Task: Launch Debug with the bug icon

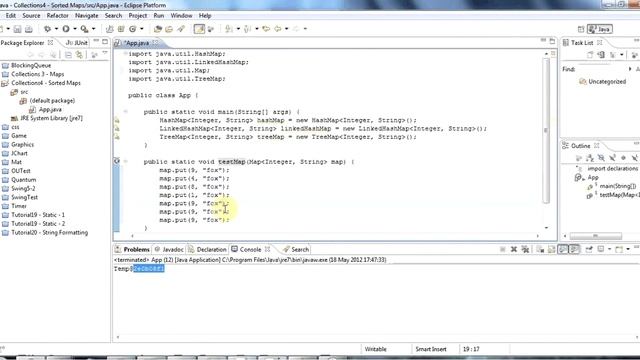Action: (x=47, y=29)
